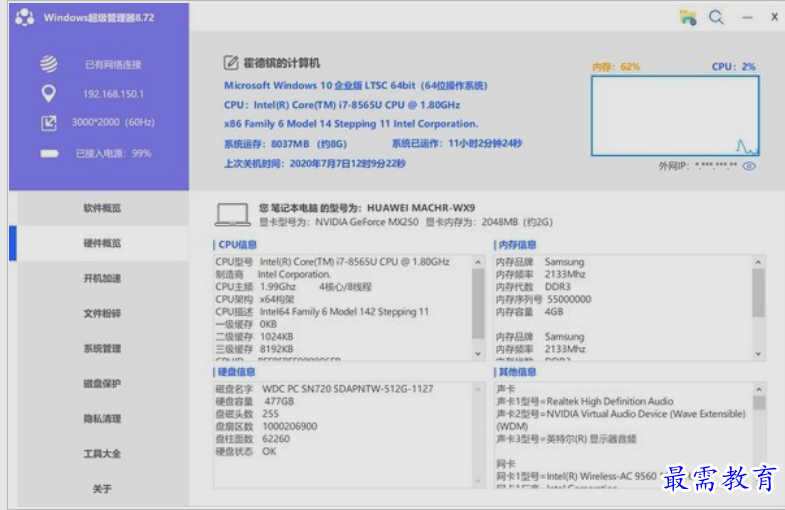
Task: Click CPU主频 1.99Ghz row
Action: click(x=293, y=287)
